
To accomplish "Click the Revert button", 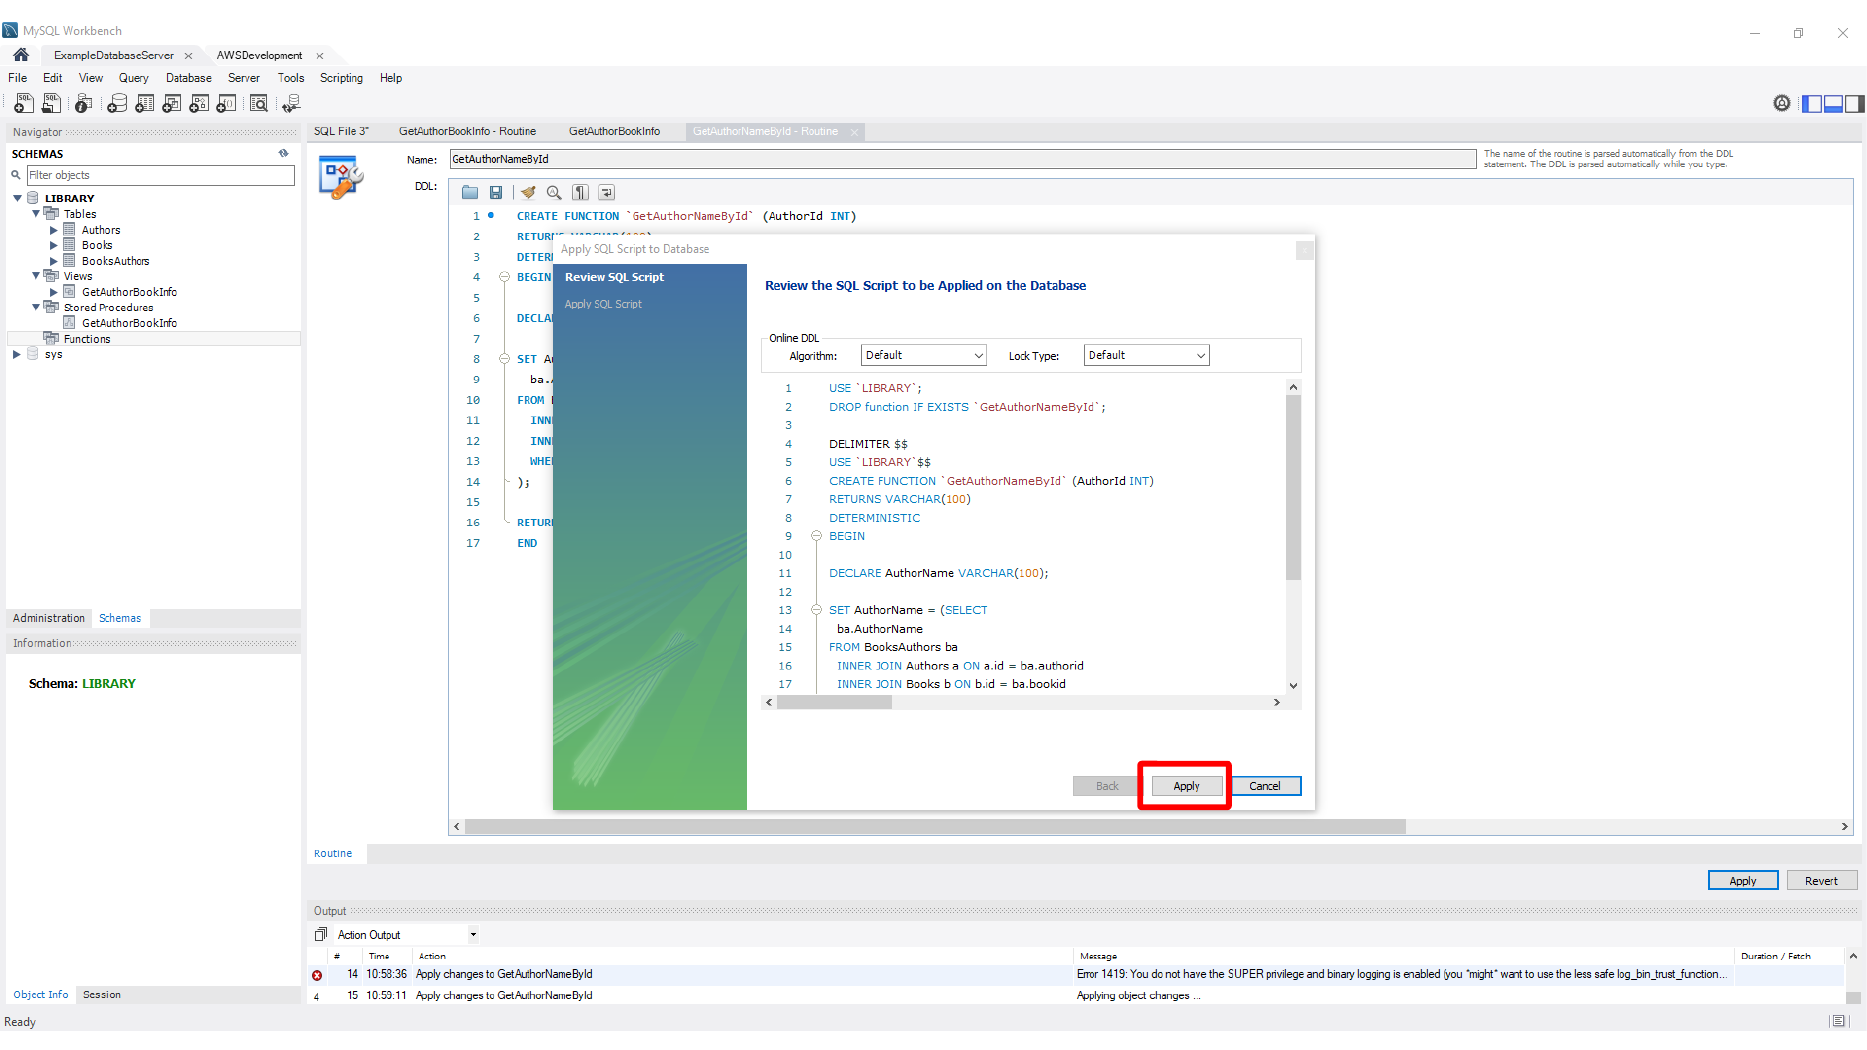I will point(1821,881).
